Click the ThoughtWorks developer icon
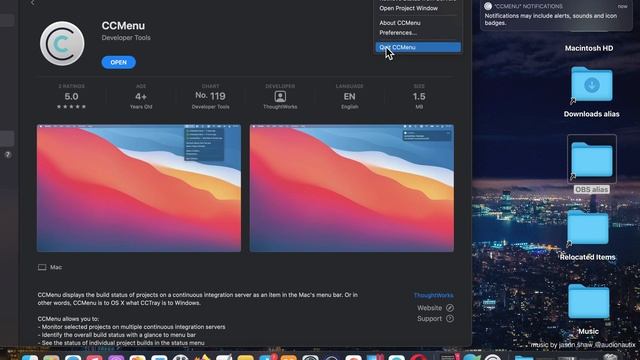Screen dimensions: 640x360 [x=280, y=97]
